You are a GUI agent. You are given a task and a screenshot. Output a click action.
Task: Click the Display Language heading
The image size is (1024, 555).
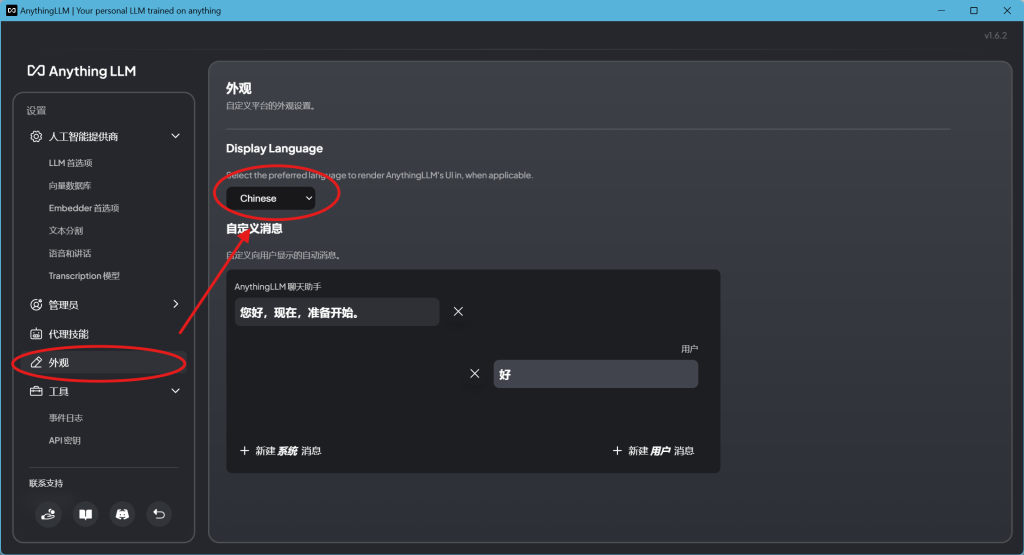point(274,148)
